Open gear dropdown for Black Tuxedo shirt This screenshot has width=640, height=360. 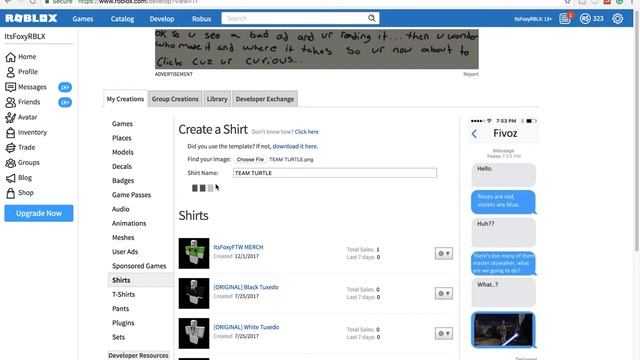444,293
